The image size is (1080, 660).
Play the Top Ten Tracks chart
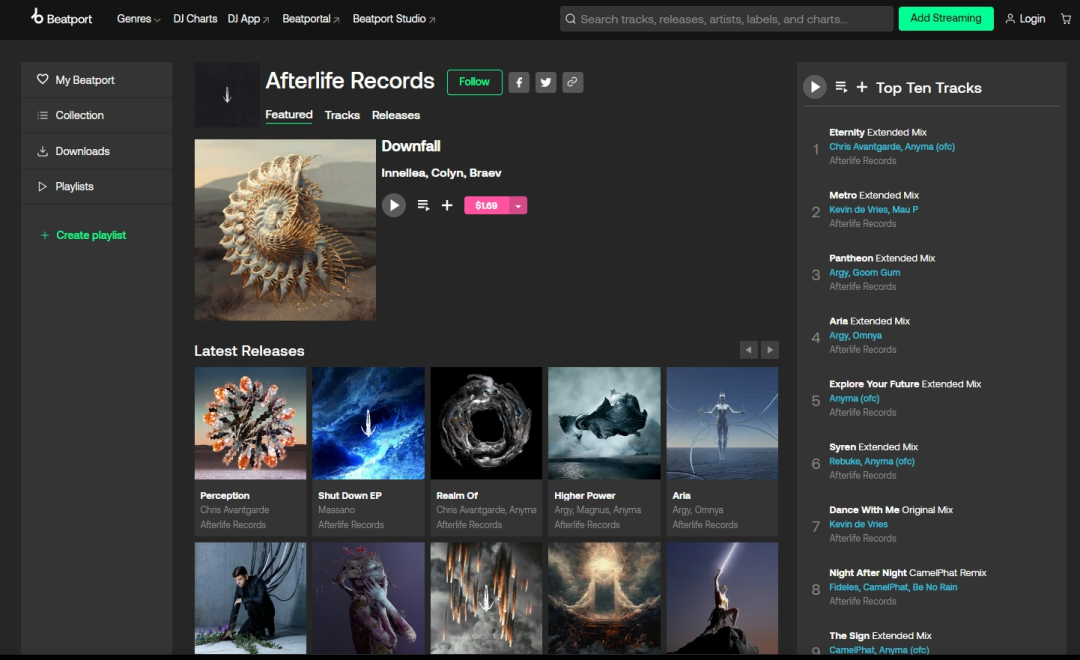tap(815, 87)
